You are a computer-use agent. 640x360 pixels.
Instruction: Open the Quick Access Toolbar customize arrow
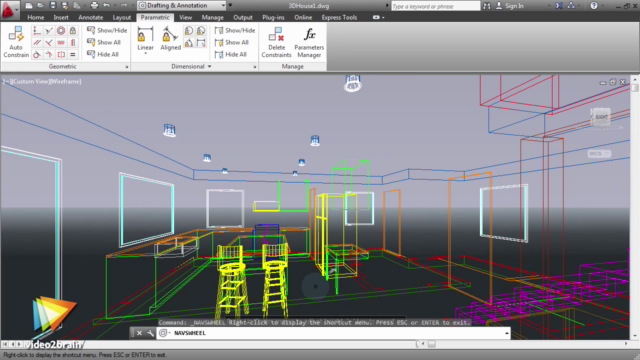point(230,6)
